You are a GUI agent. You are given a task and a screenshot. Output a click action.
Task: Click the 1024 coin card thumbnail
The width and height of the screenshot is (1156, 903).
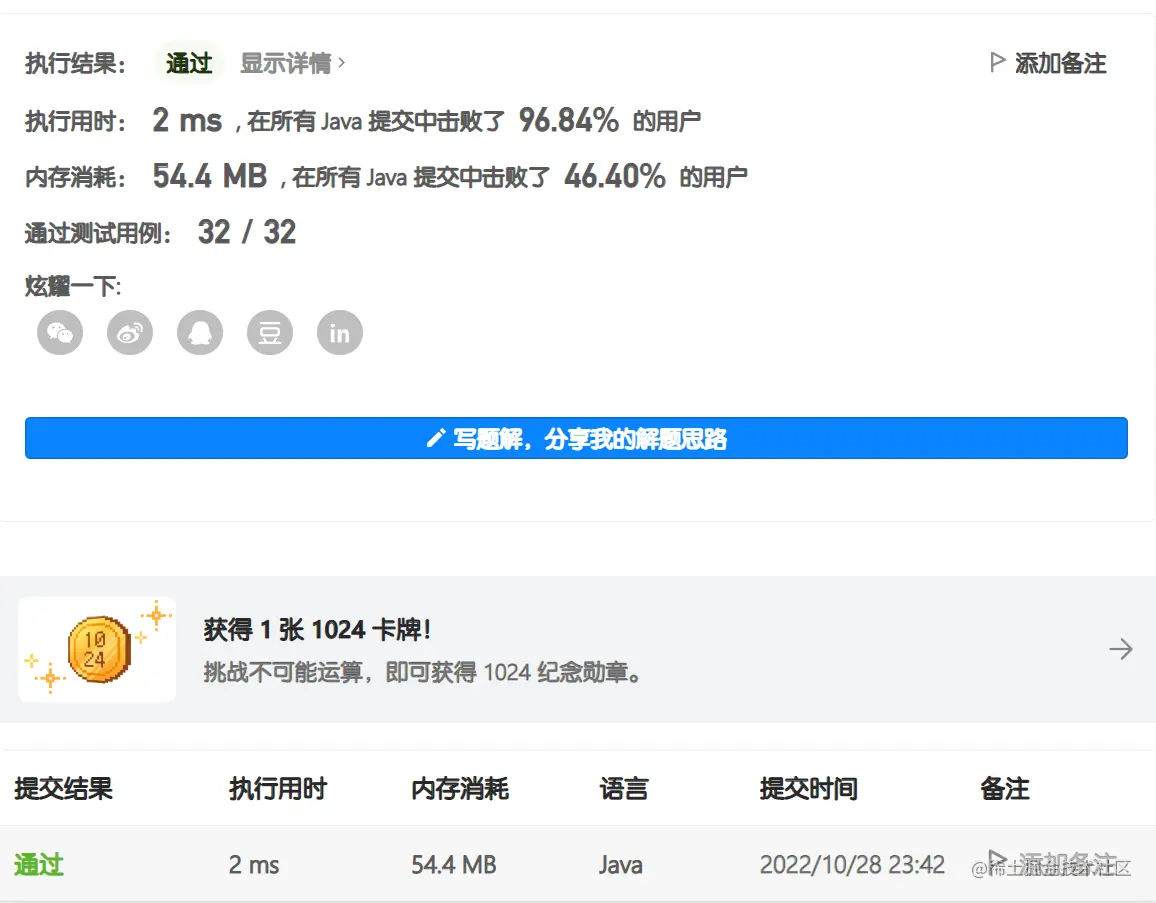click(x=97, y=649)
